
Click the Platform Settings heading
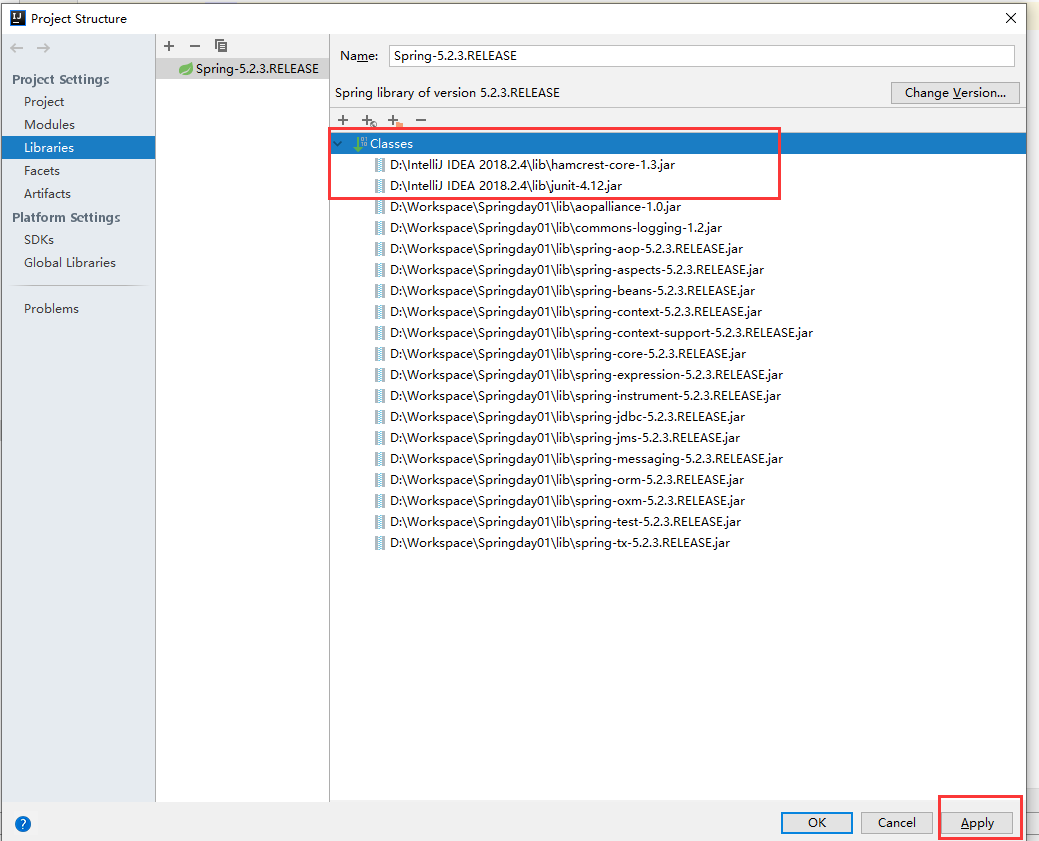(66, 217)
